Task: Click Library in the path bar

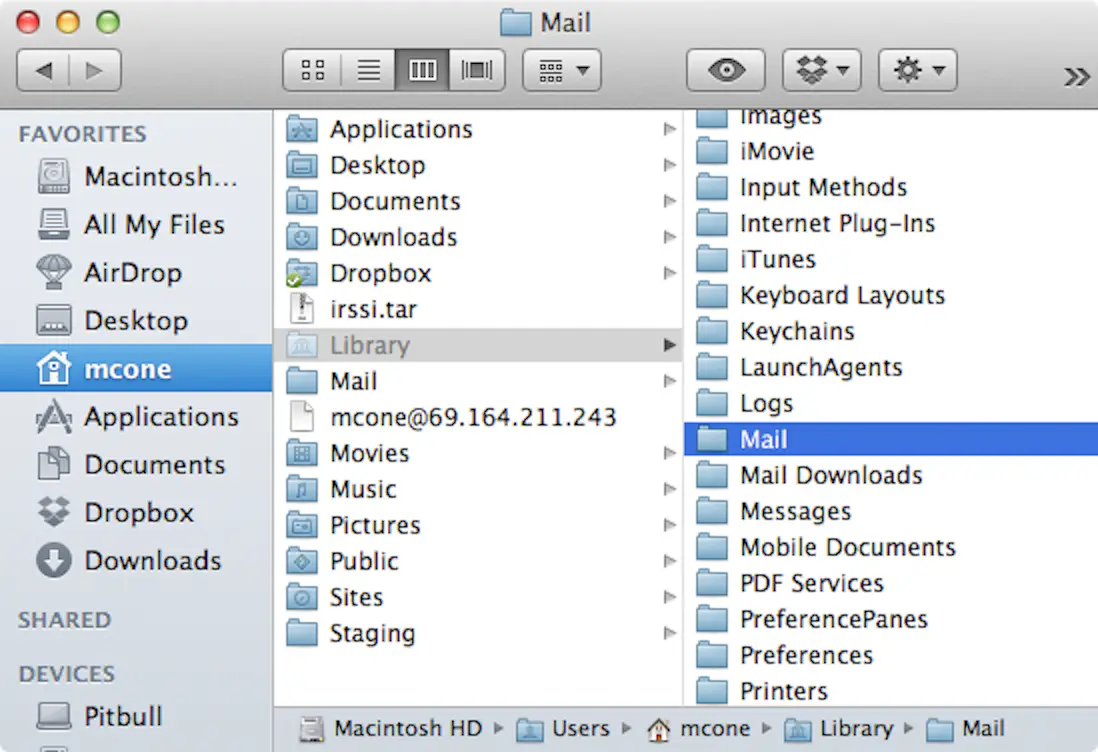Action: tap(855, 728)
